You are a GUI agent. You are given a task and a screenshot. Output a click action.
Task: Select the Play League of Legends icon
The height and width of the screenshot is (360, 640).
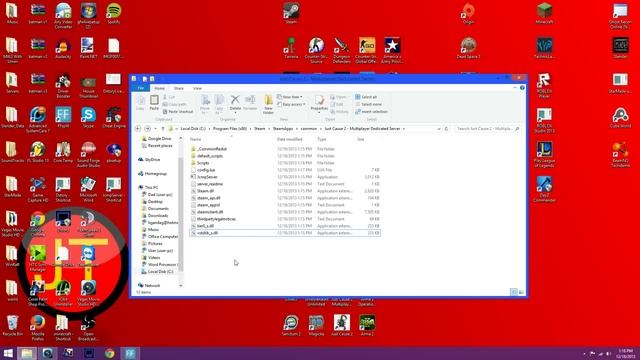pyautogui.click(x=544, y=154)
